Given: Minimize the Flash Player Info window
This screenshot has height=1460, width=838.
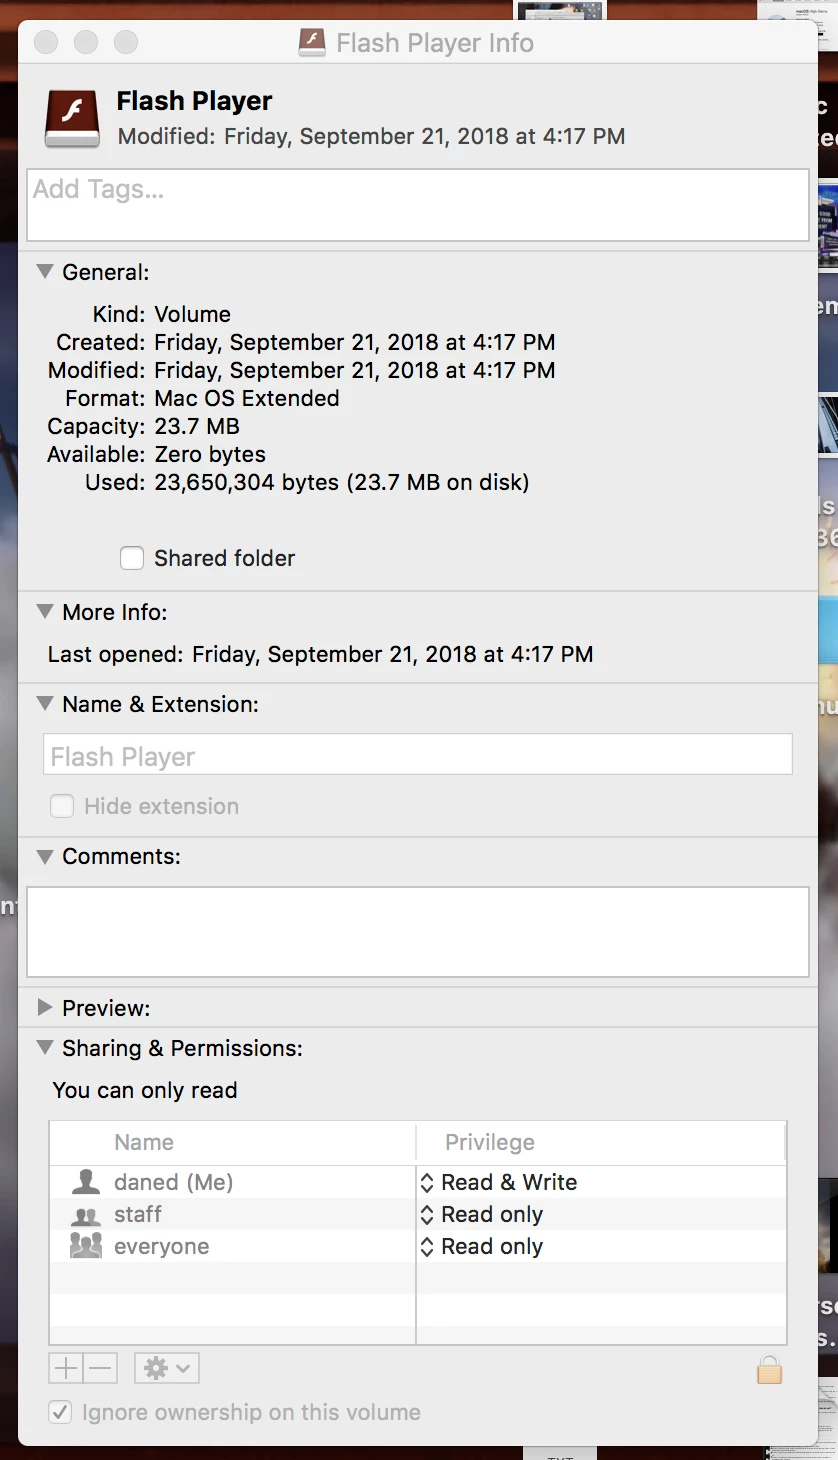Looking at the screenshot, I should pos(87,42).
